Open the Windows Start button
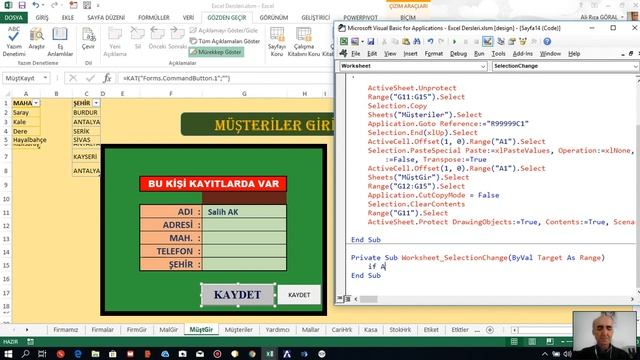The width and height of the screenshot is (640, 360). point(8,353)
